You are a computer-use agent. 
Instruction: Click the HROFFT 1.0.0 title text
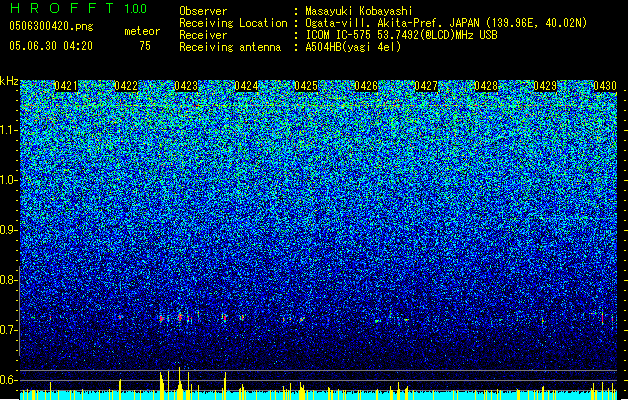79,8
